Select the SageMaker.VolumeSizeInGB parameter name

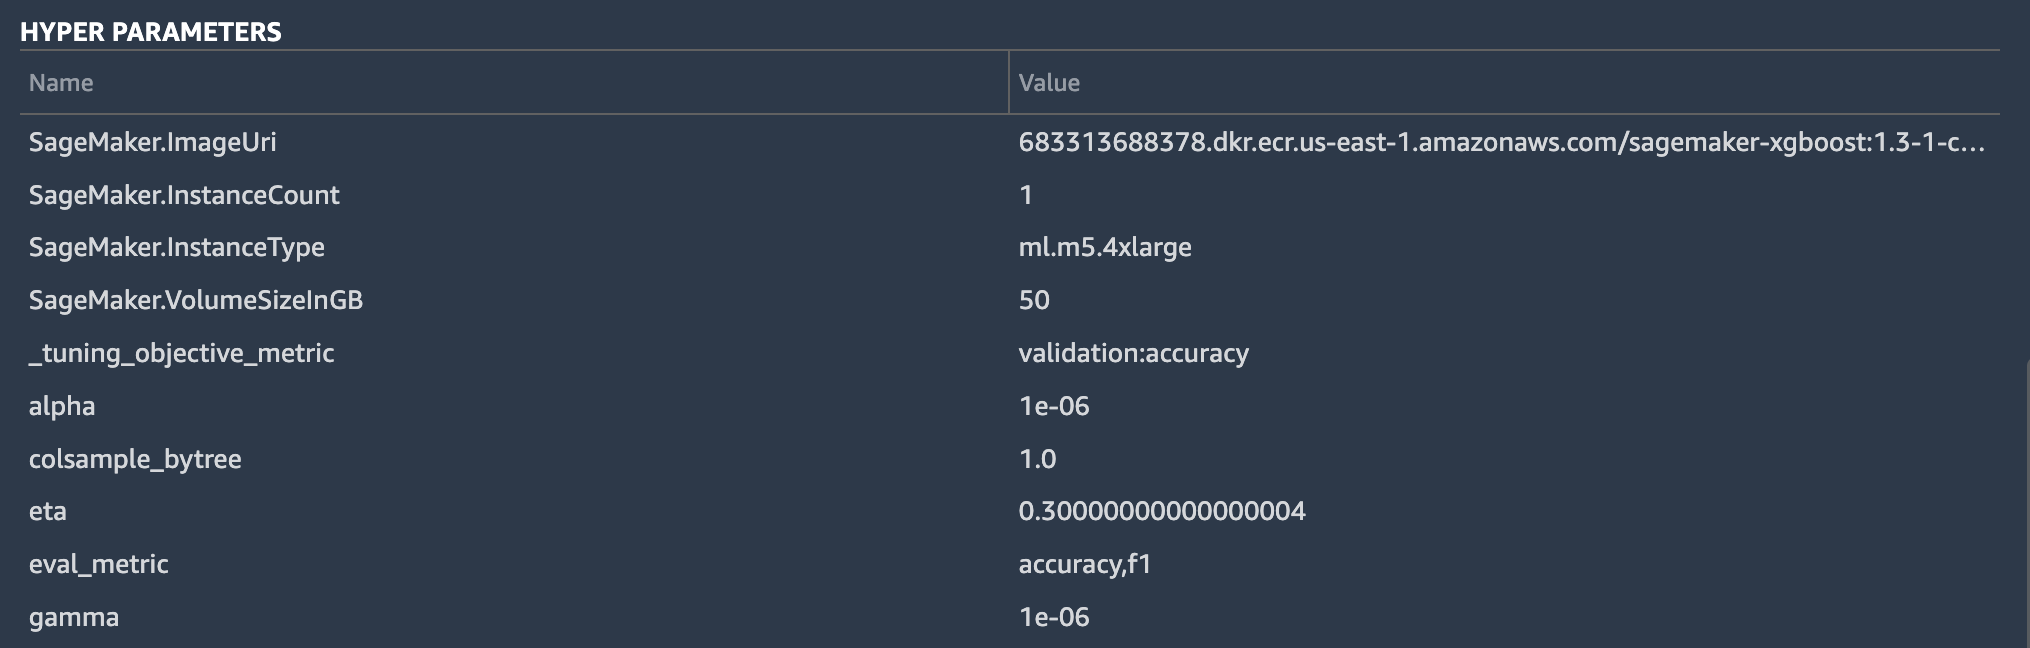(x=196, y=300)
